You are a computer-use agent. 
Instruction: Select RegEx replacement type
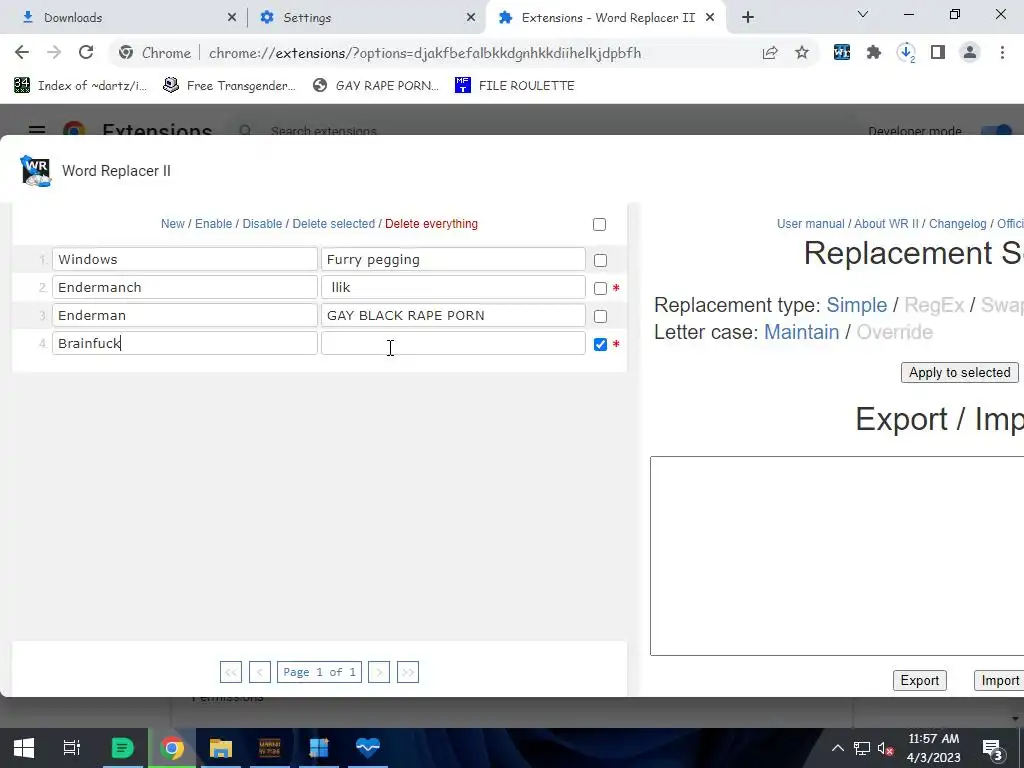(934, 305)
